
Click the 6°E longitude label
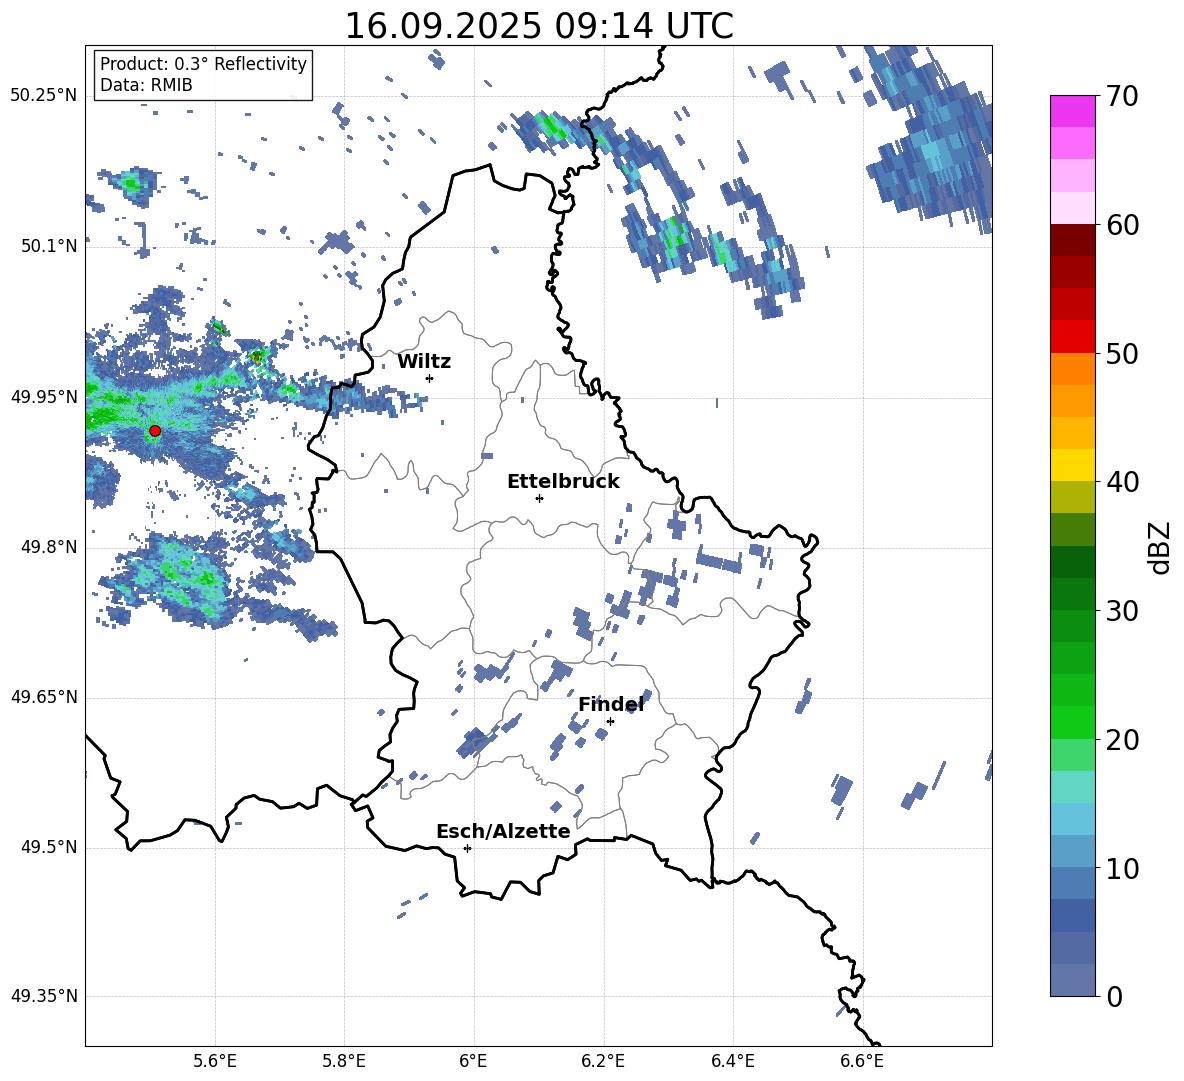[x=473, y=1061]
